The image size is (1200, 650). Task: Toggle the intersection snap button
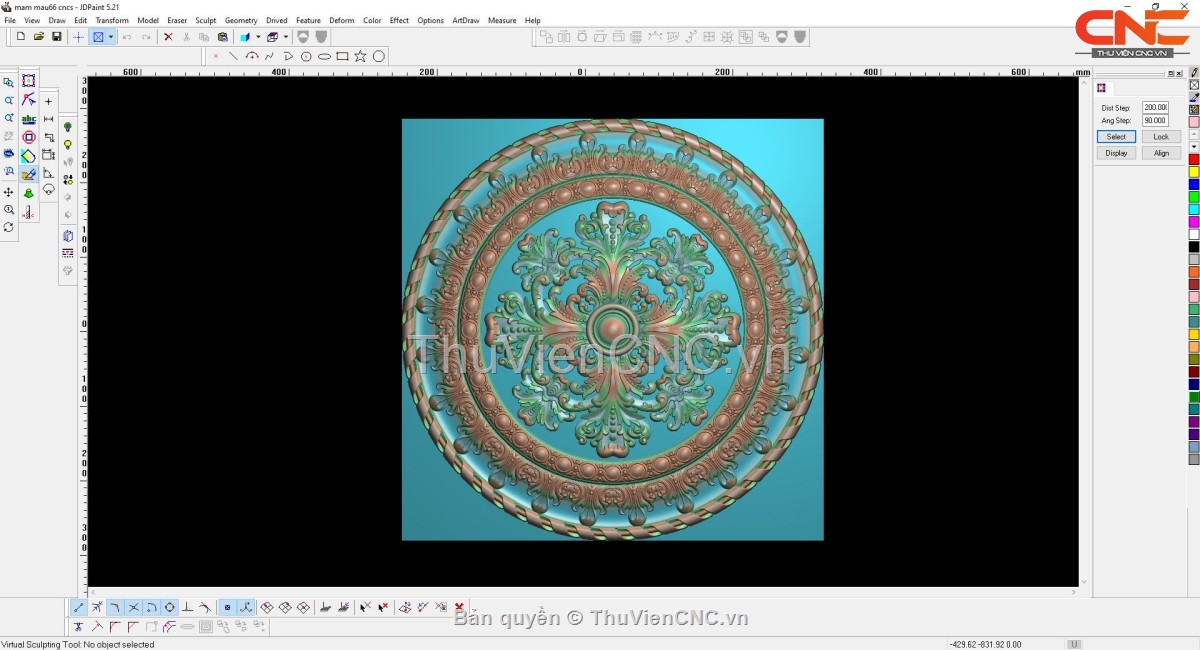133,607
